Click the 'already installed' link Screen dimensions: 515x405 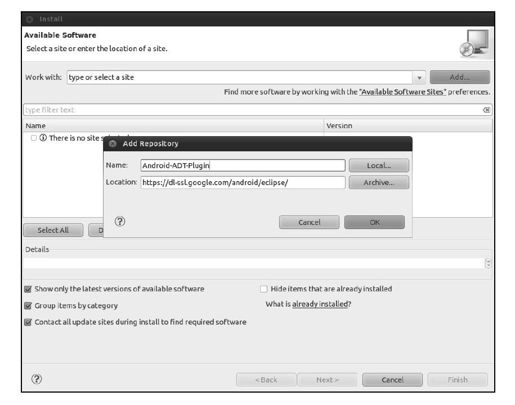320,304
